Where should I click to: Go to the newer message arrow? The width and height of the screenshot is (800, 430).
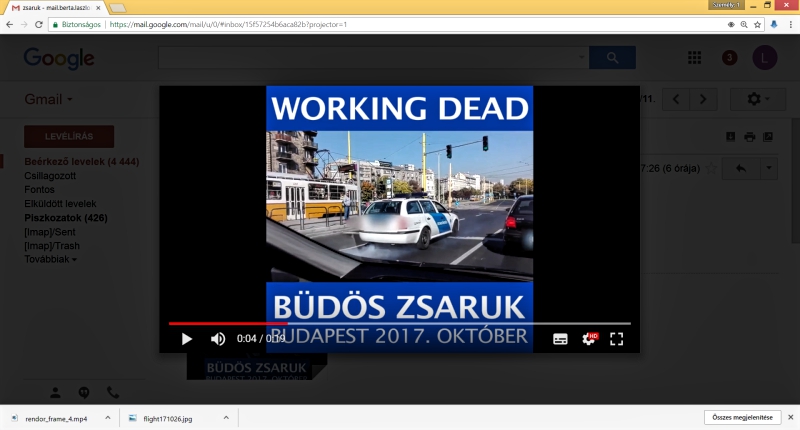(676, 99)
